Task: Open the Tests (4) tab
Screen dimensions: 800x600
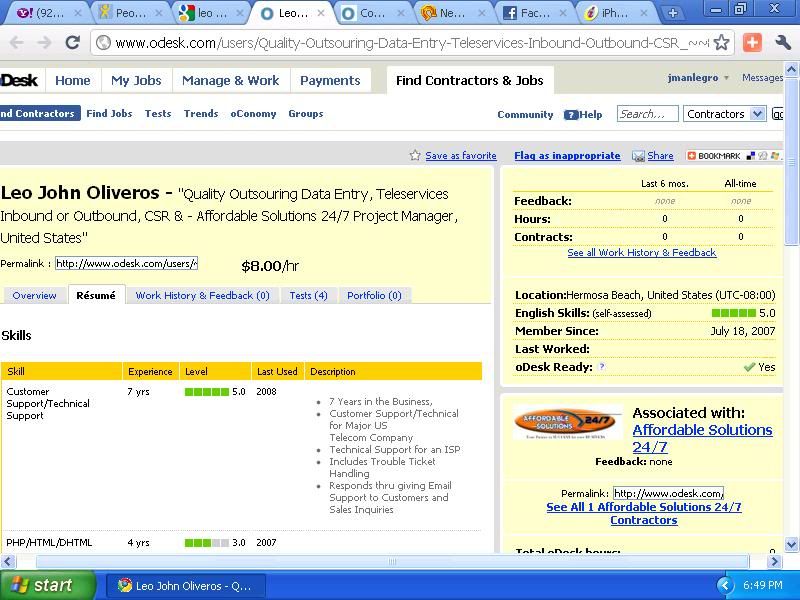Action: 308,295
